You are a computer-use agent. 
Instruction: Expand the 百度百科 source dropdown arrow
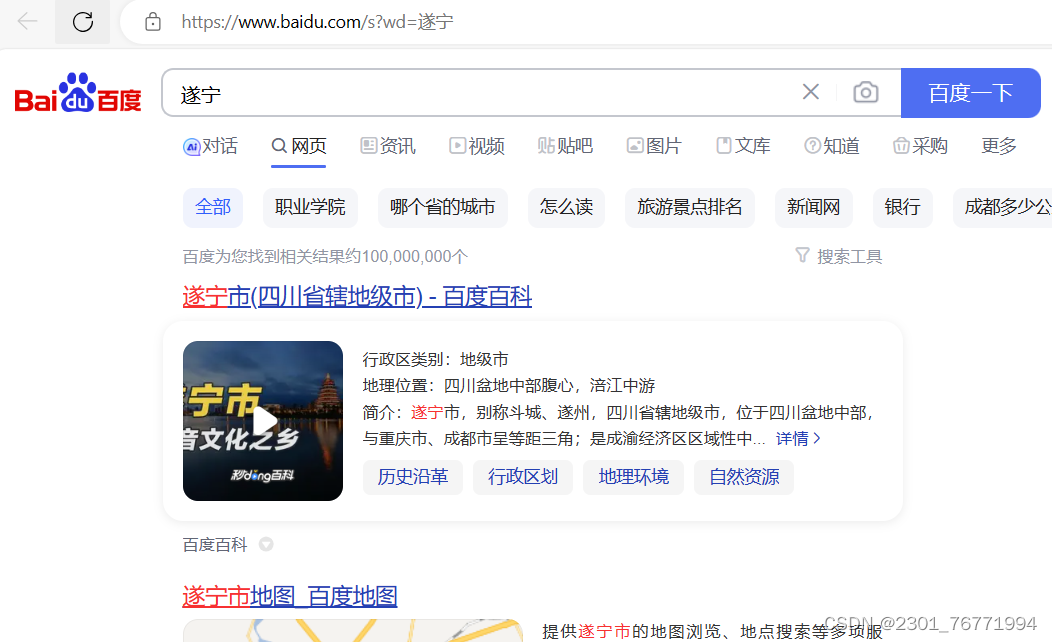(x=266, y=544)
